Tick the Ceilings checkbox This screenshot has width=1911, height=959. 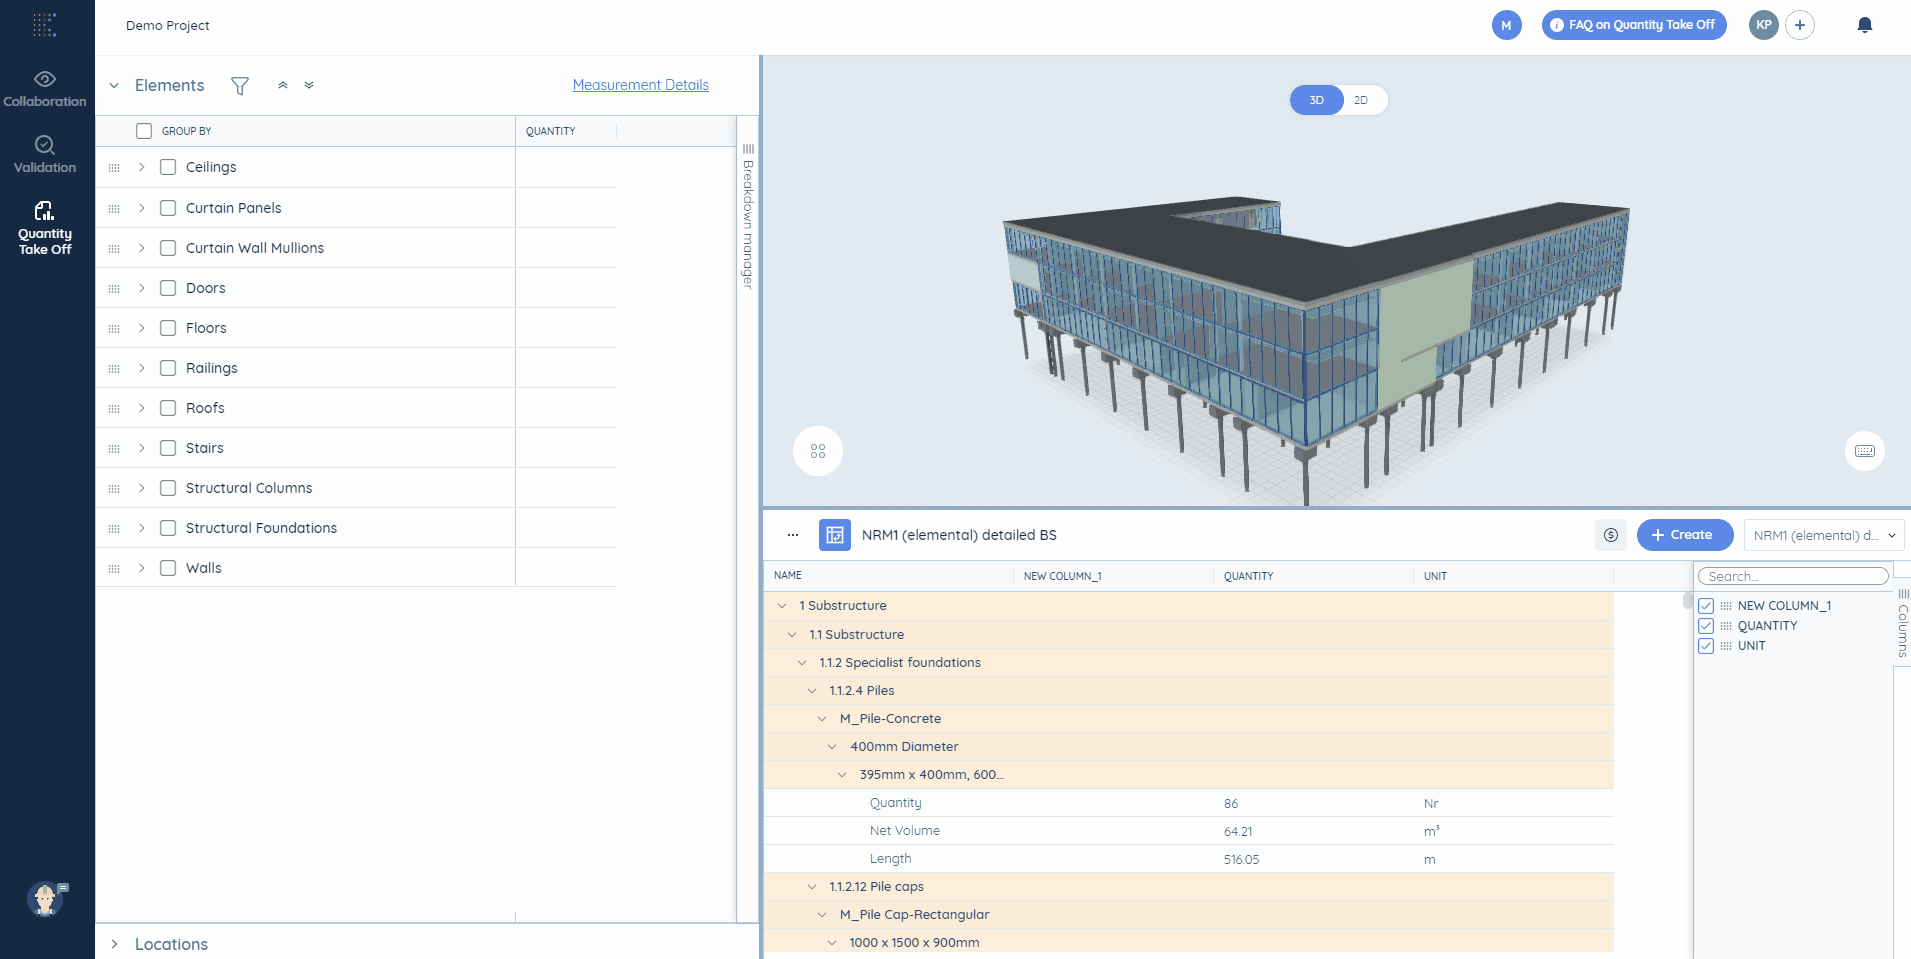168,167
